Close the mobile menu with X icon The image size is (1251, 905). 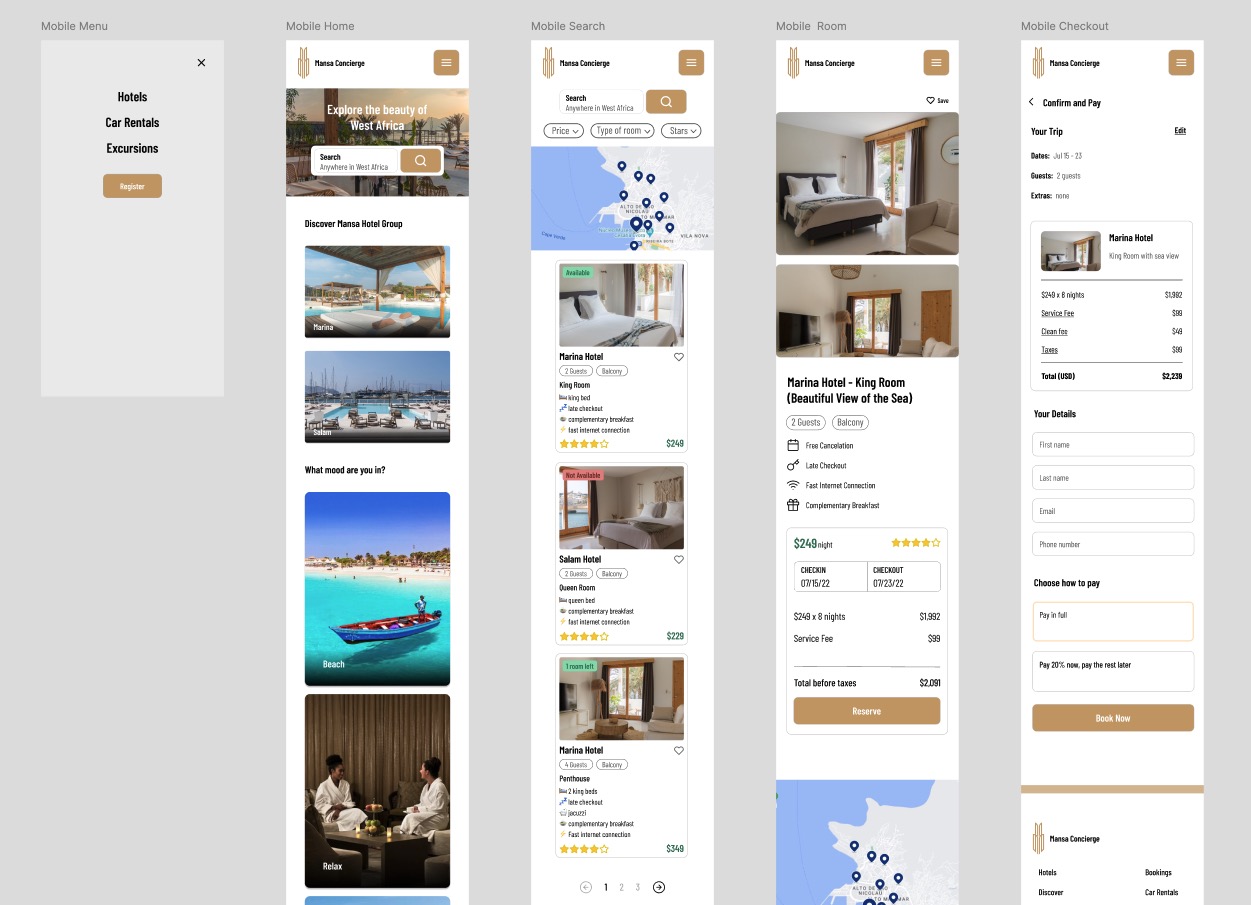click(201, 63)
